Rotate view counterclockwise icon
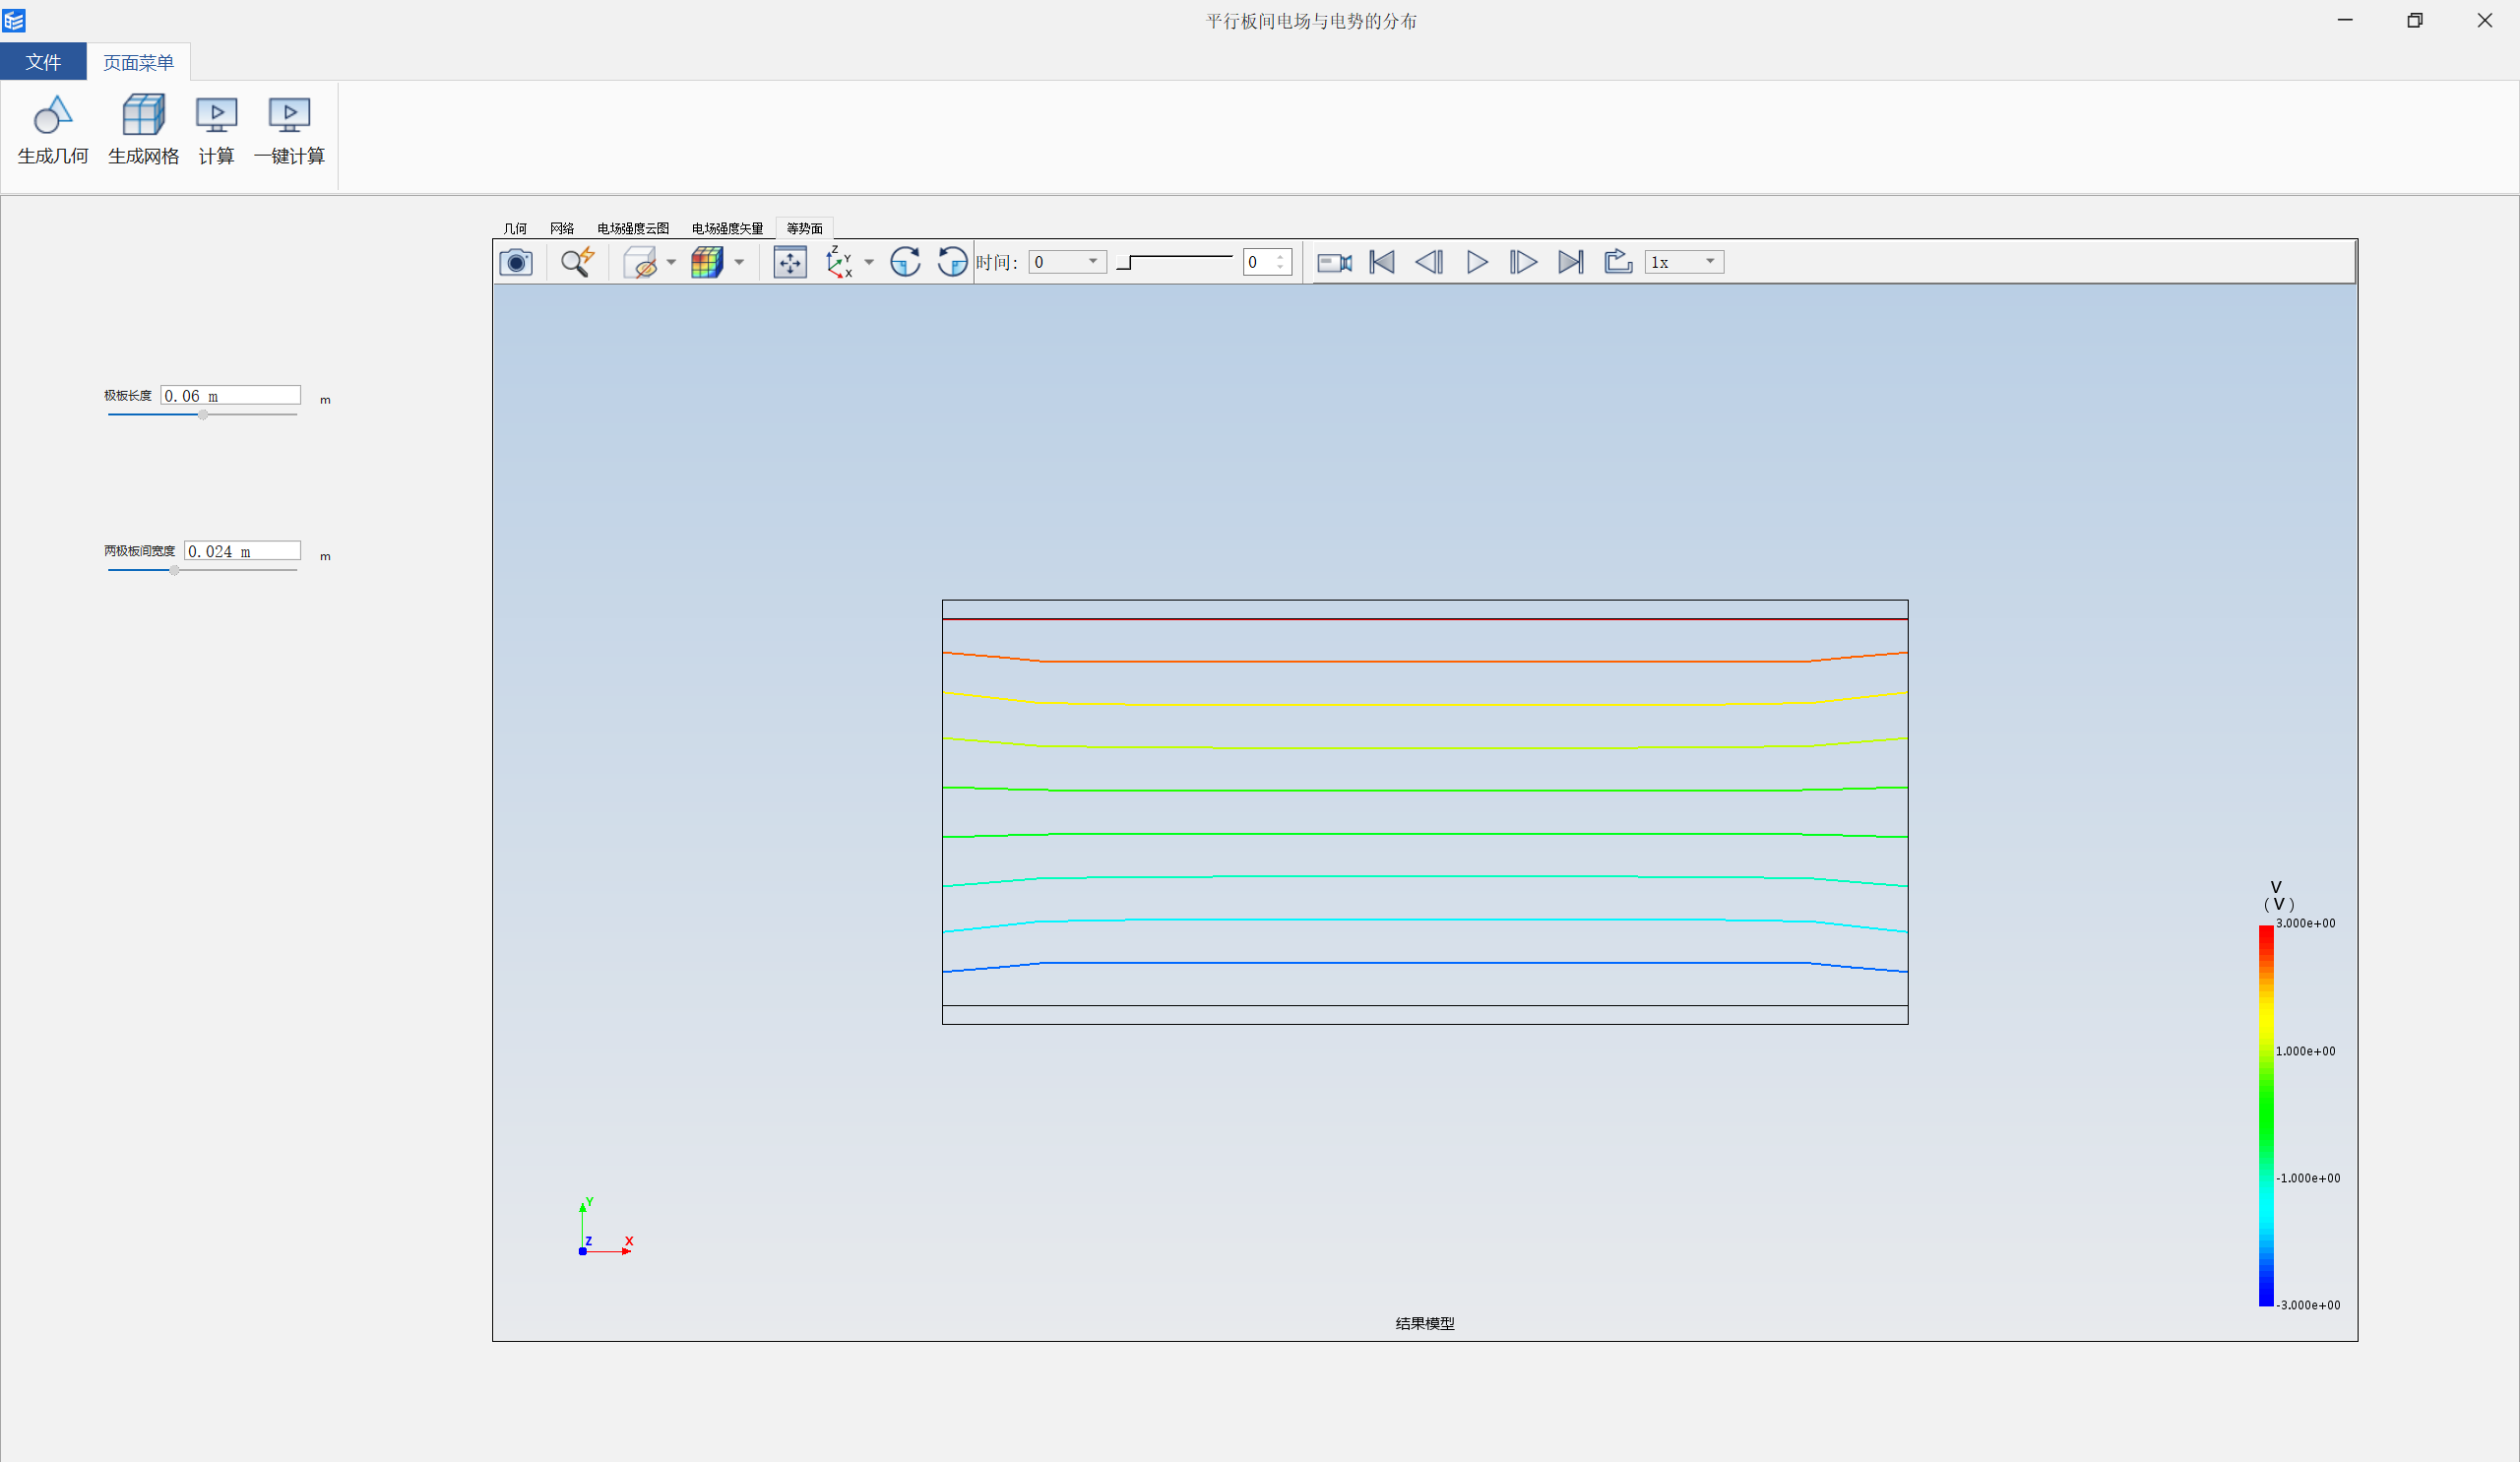The width and height of the screenshot is (2520, 1462). [x=952, y=262]
